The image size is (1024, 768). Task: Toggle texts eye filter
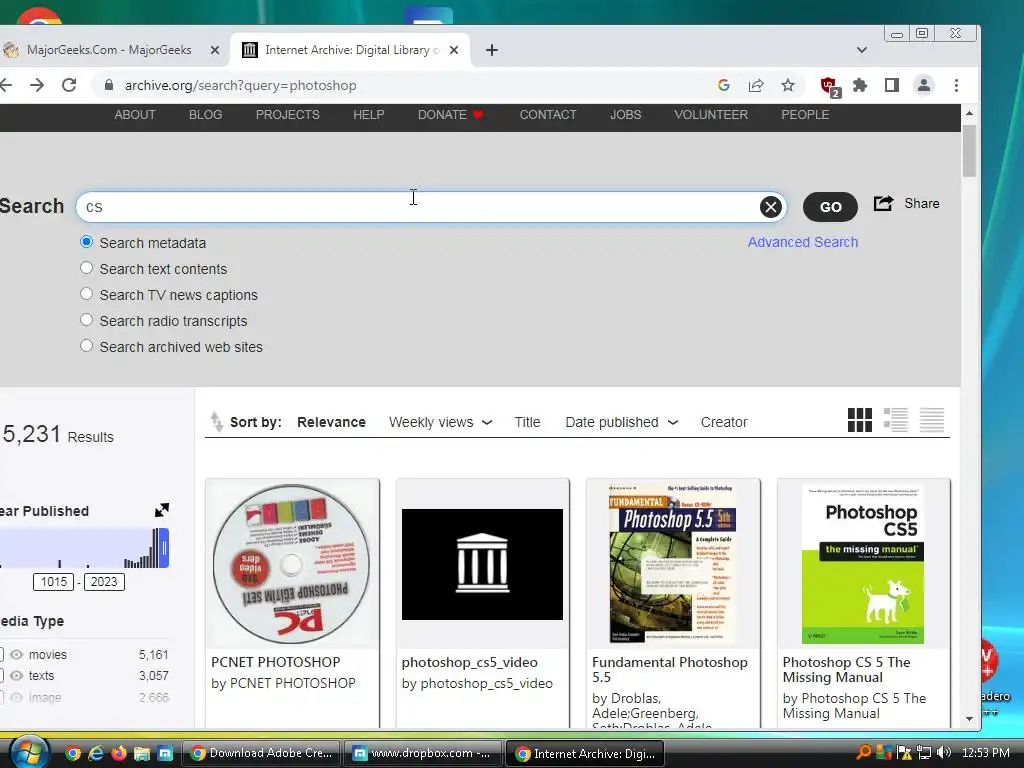tap(16, 676)
